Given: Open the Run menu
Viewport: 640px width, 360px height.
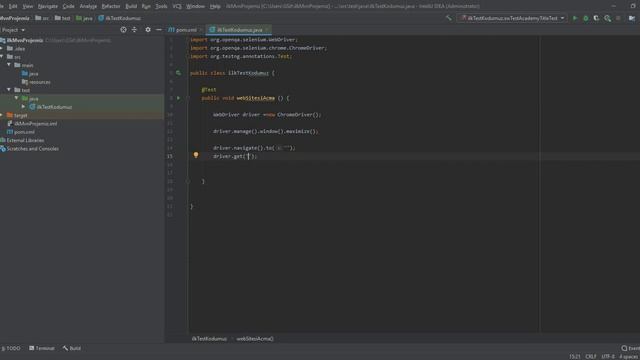Looking at the screenshot, I should point(146,6).
